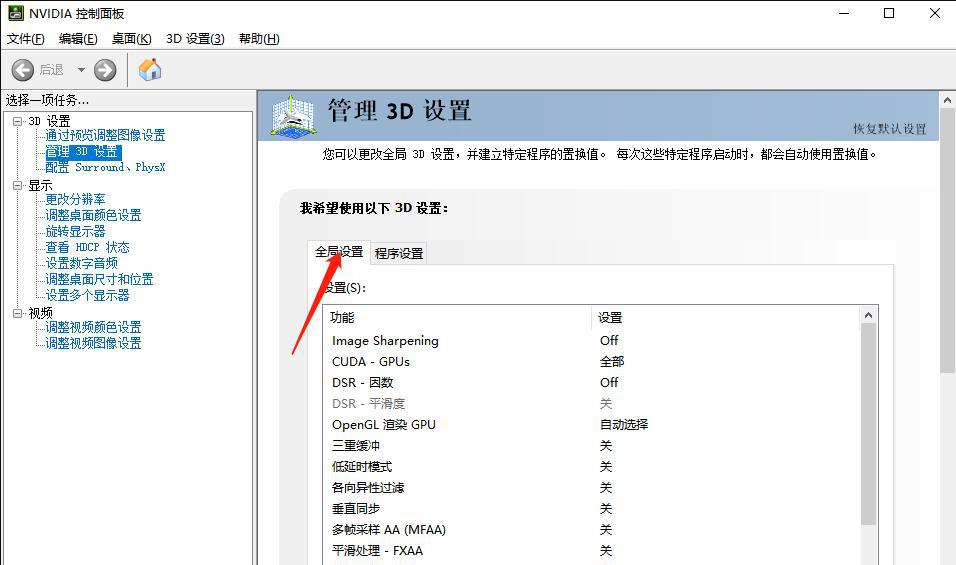Switch to the 程序设置 tab
The height and width of the screenshot is (565, 956).
click(399, 253)
